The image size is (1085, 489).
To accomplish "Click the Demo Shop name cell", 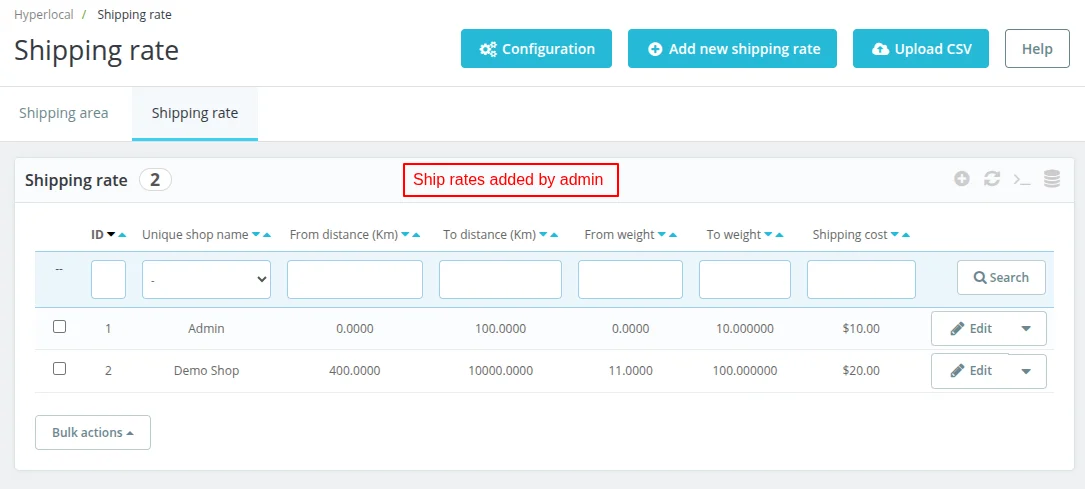I will 206,371.
